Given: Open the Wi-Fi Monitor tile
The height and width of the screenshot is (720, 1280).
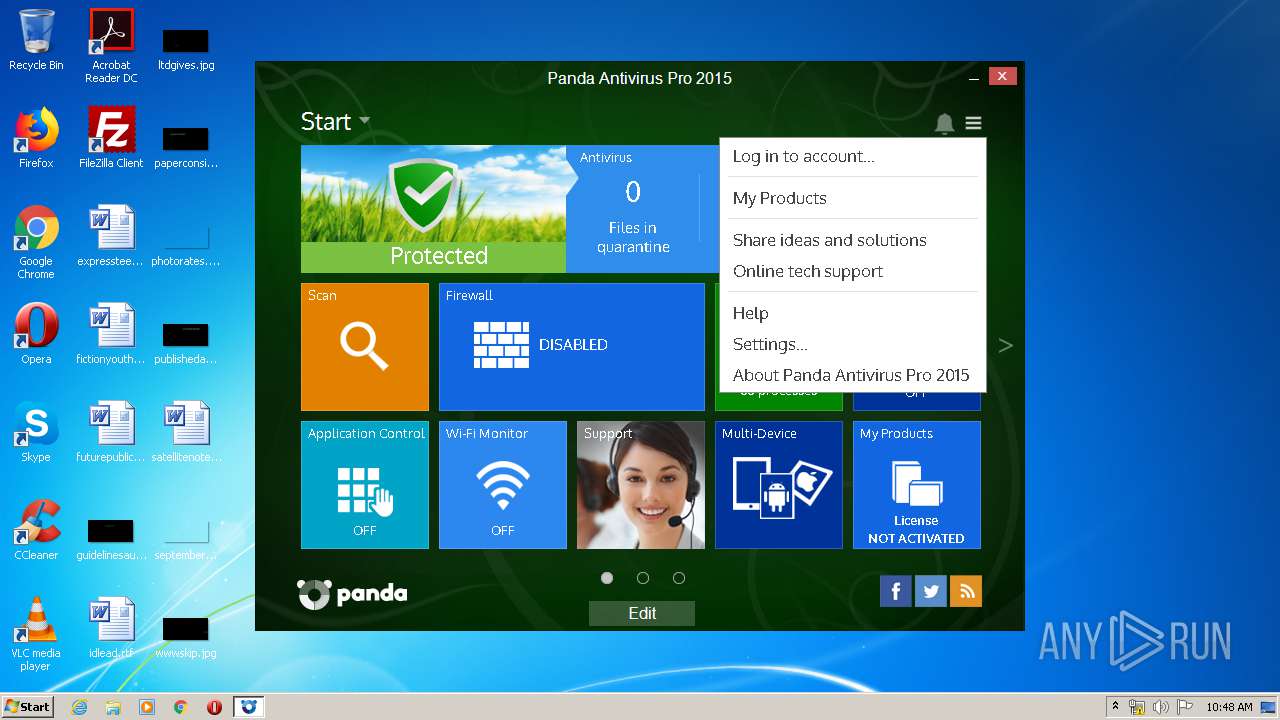Looking at the screenshot, I should tap(503, 484).
